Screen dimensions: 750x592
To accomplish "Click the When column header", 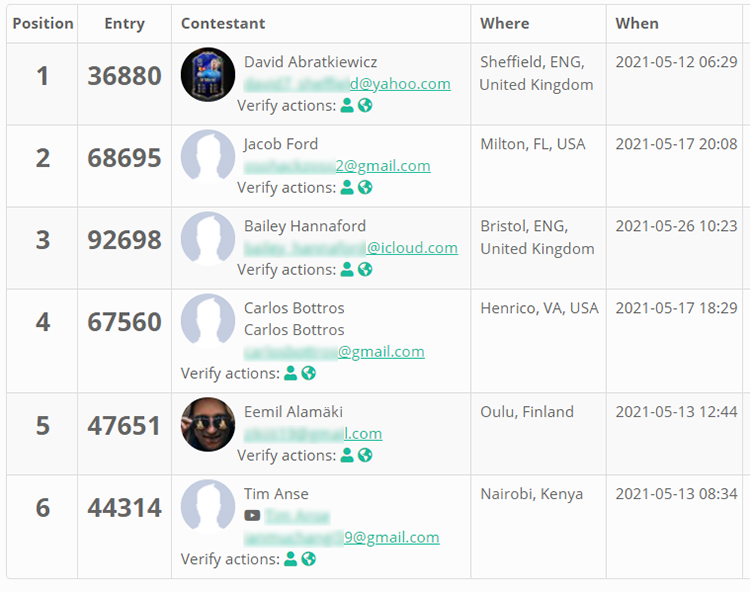I will coord(637,23).
